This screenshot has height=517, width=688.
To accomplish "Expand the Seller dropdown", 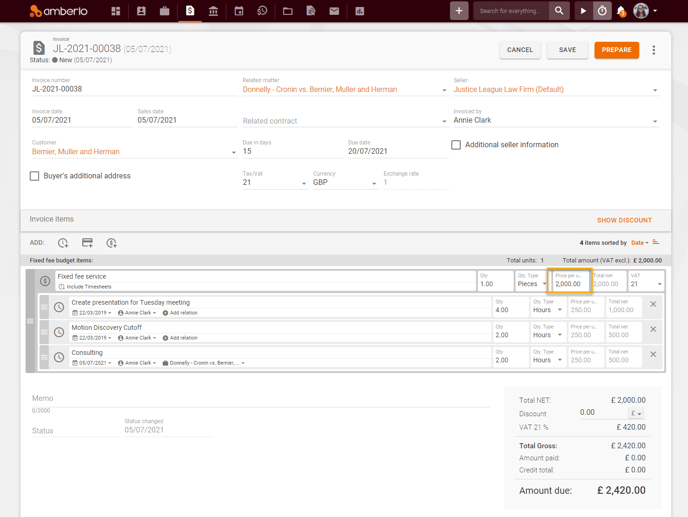I will pos(655,90).
